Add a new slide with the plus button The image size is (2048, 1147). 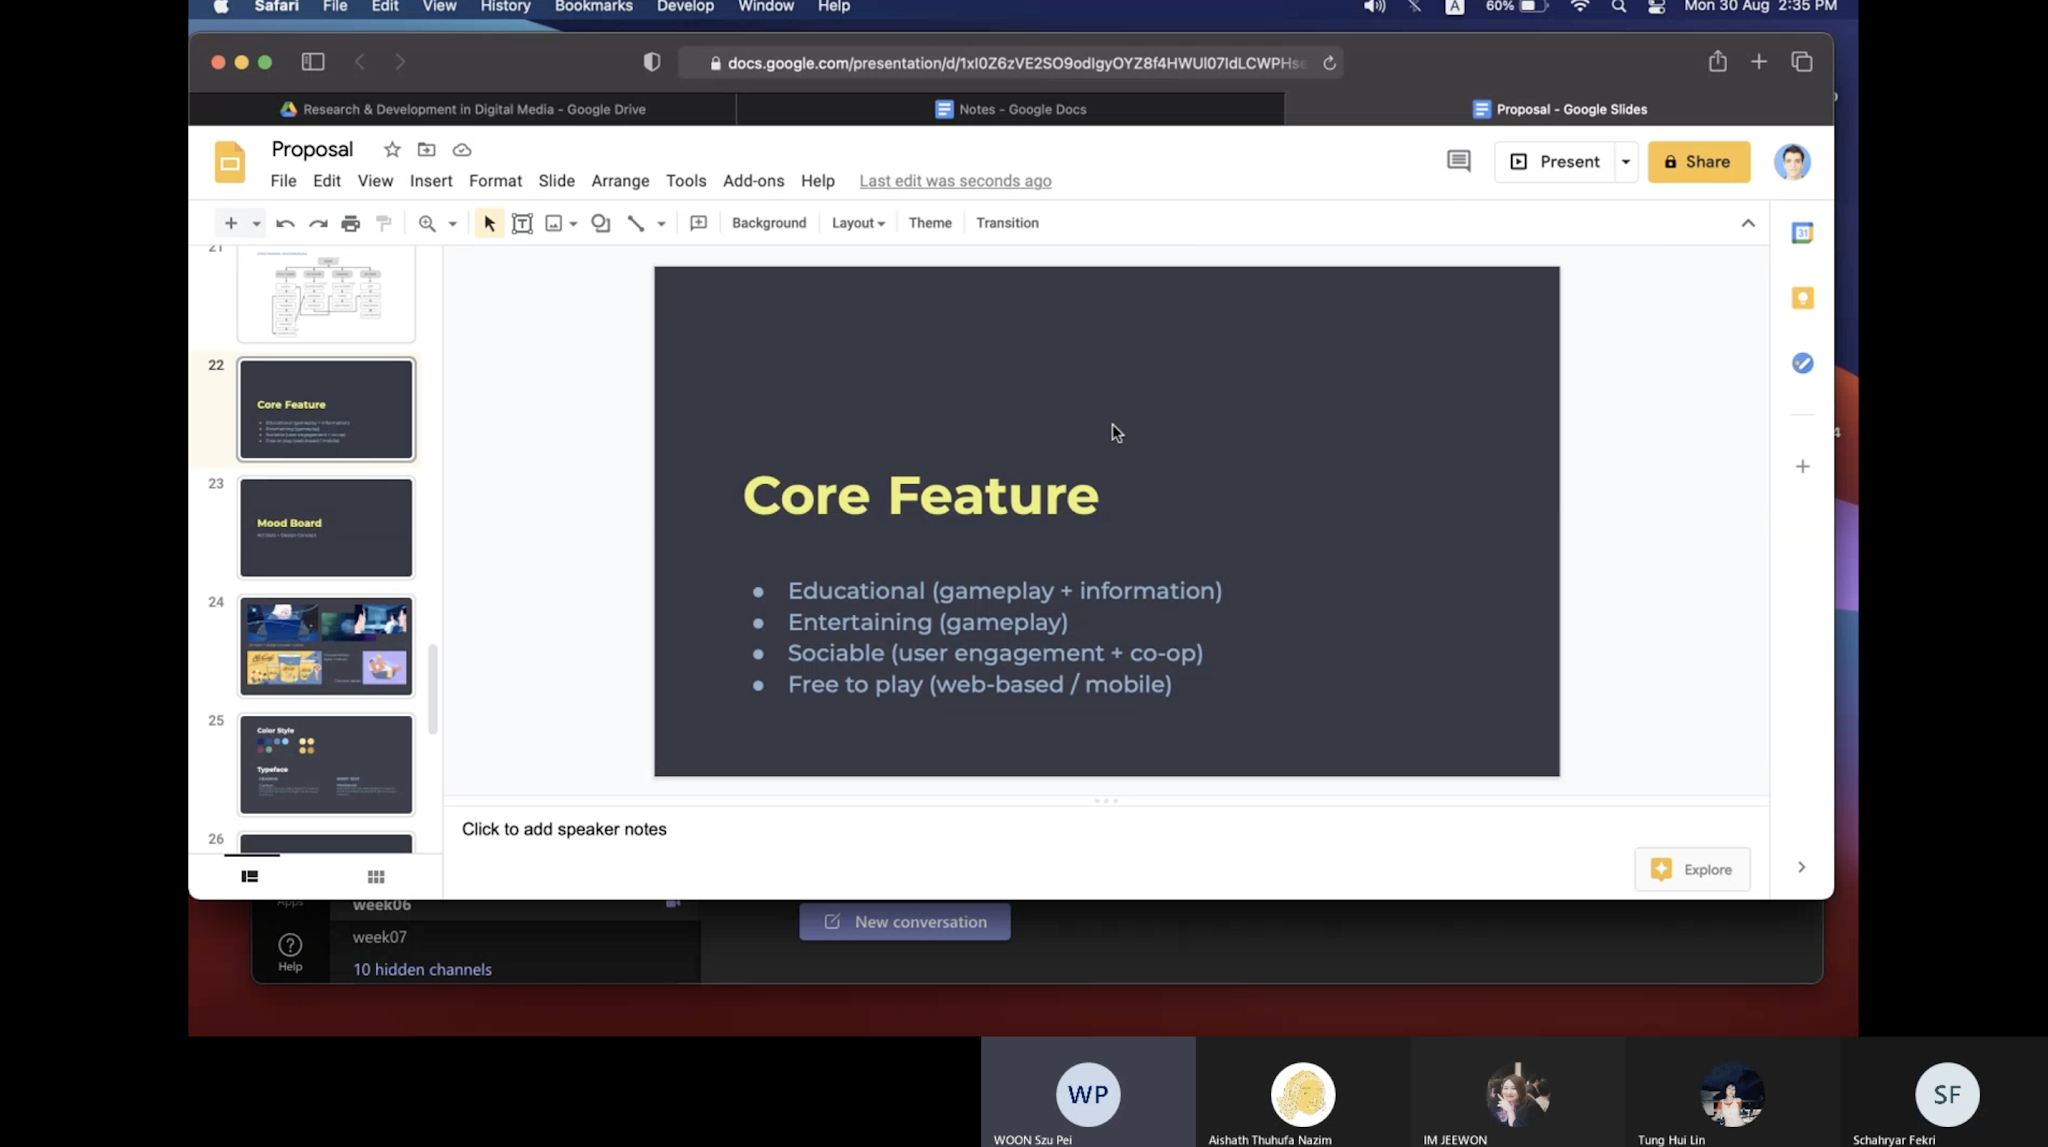coord(231,223)
